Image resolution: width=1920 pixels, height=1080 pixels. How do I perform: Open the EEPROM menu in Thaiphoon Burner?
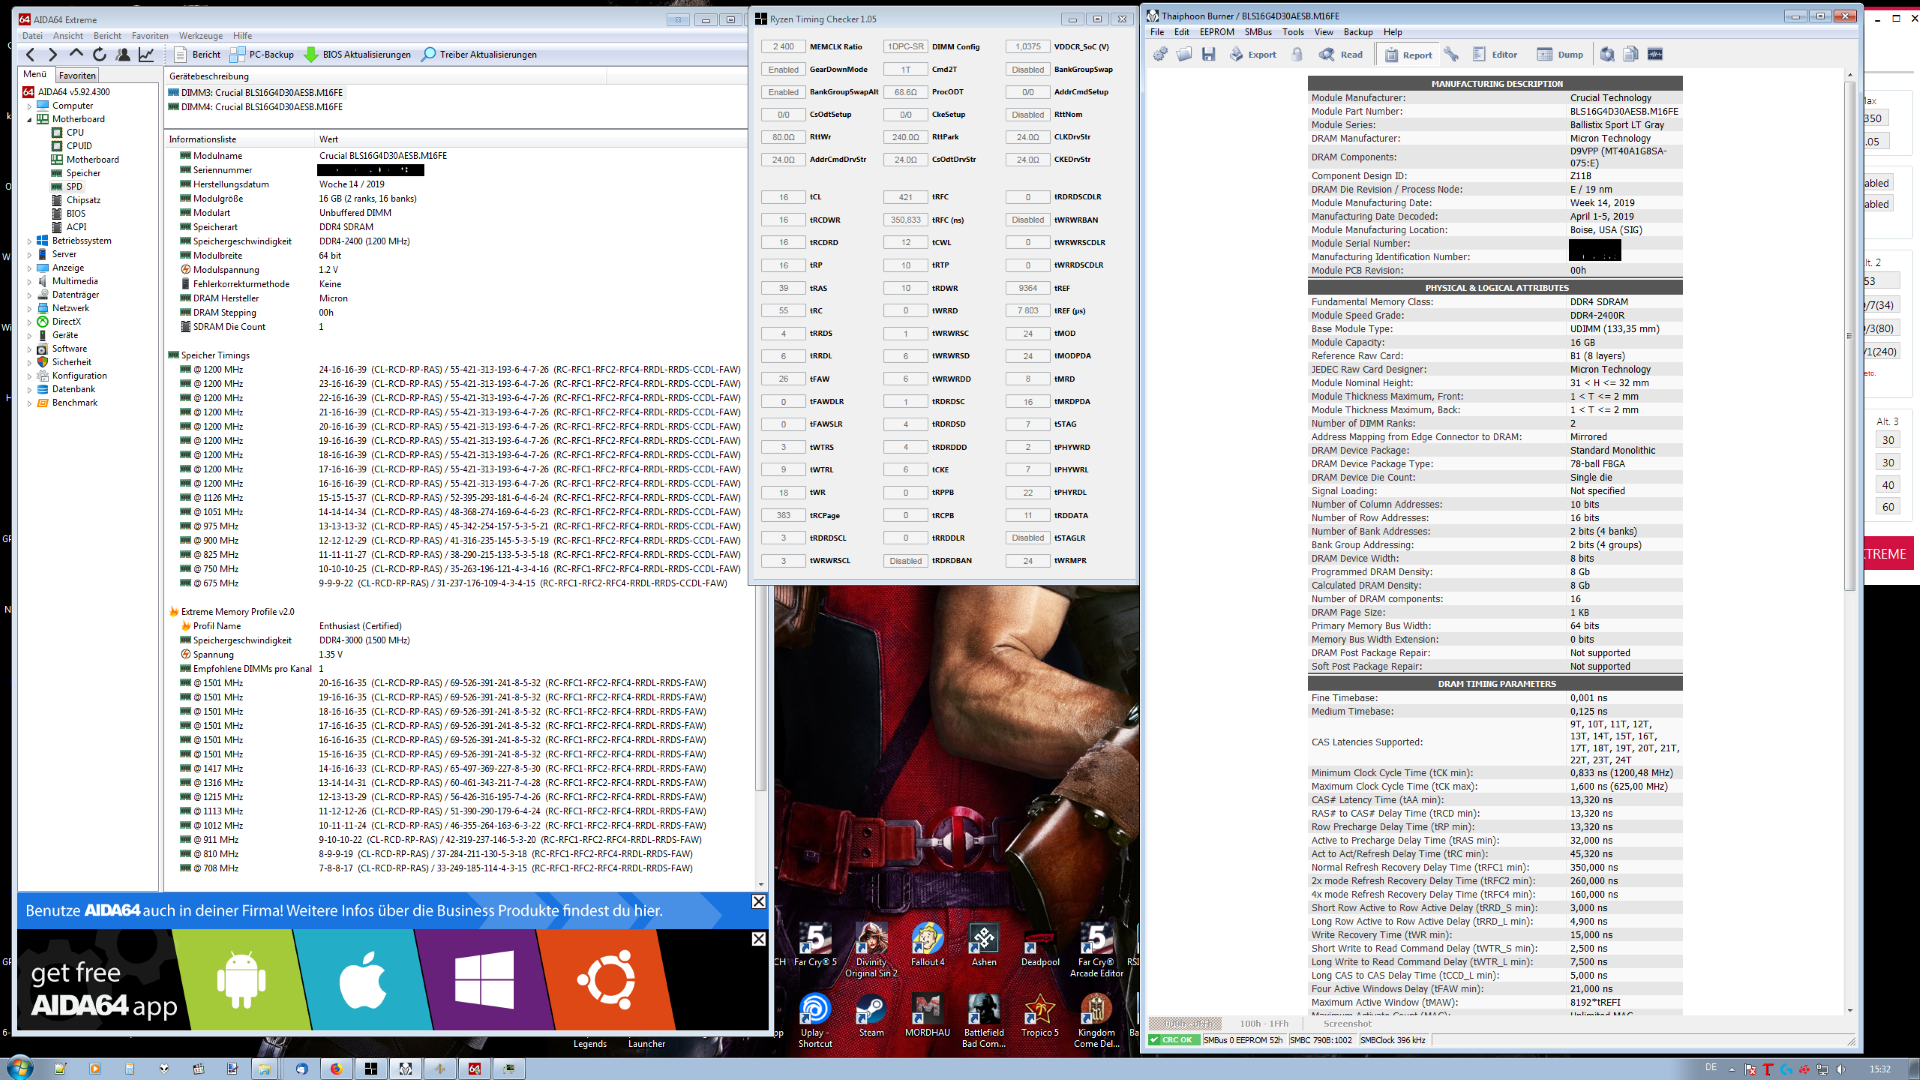(x=1217, y=32)
